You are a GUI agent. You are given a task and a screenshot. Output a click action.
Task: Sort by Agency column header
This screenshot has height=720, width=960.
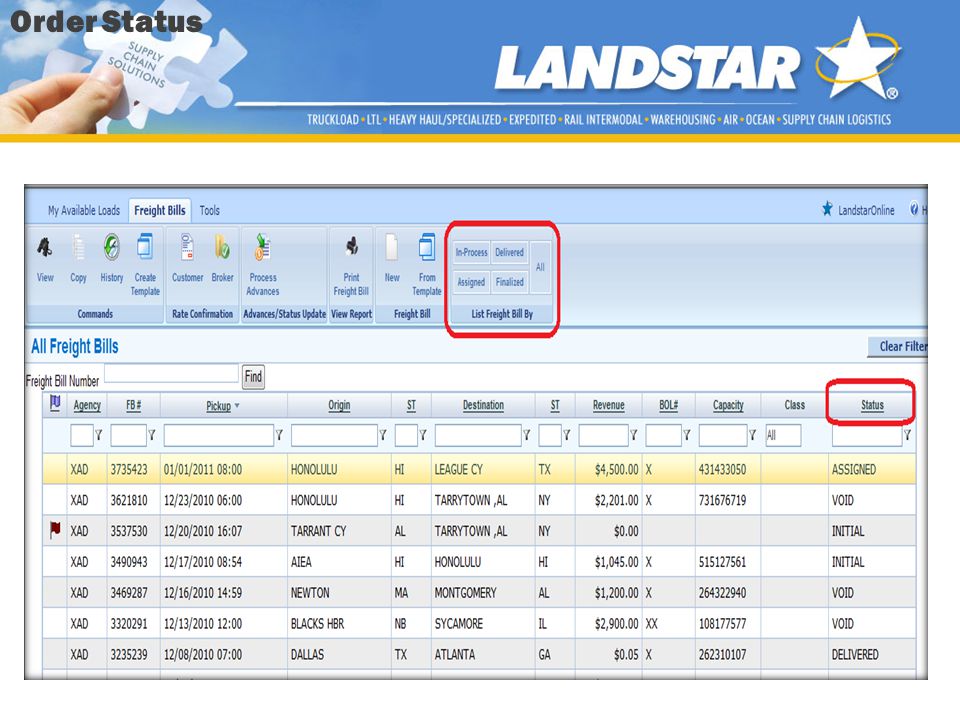coord(87,405)
